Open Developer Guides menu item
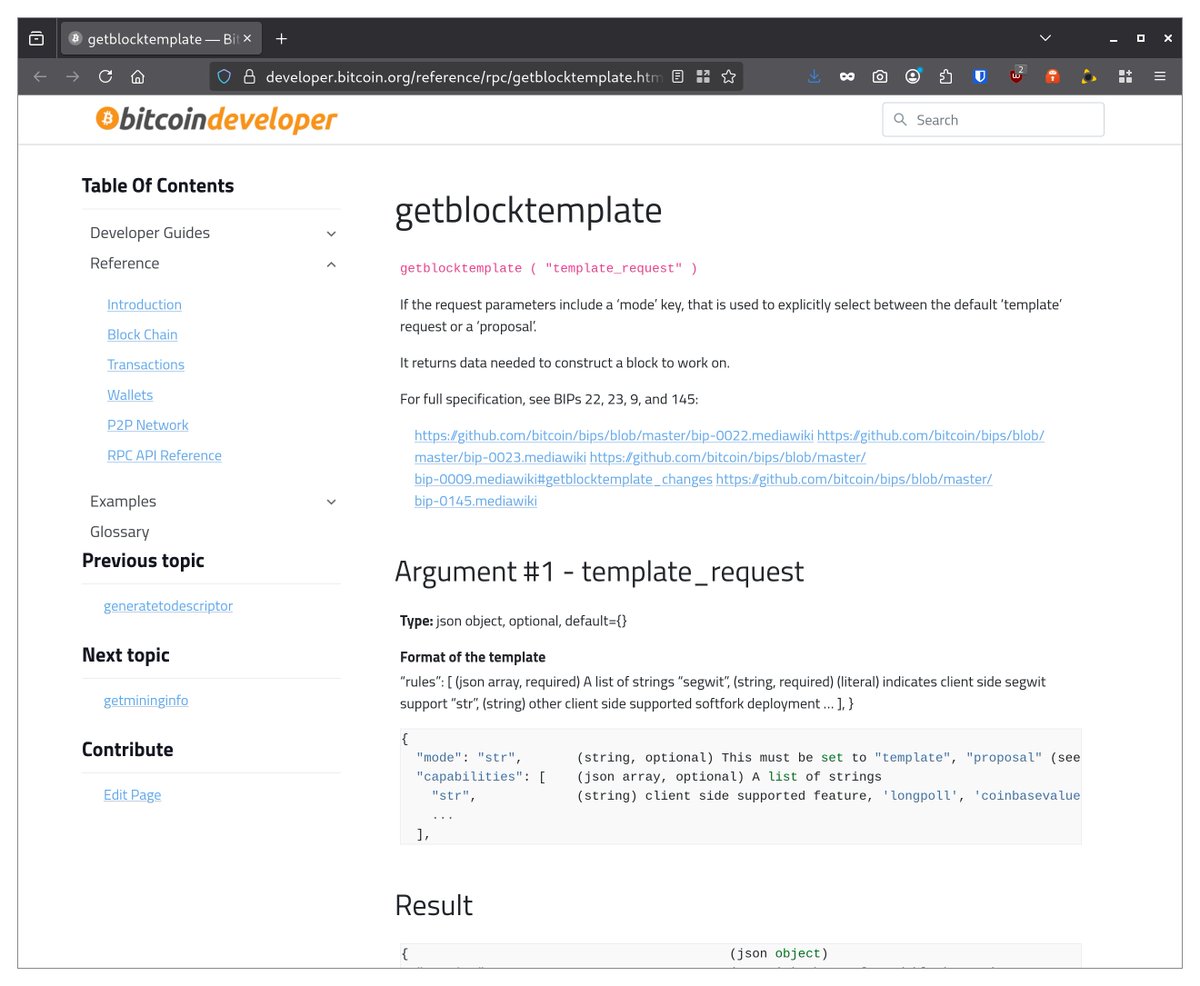The height and width of the screenshot is (986, 1200). point(150,233)
